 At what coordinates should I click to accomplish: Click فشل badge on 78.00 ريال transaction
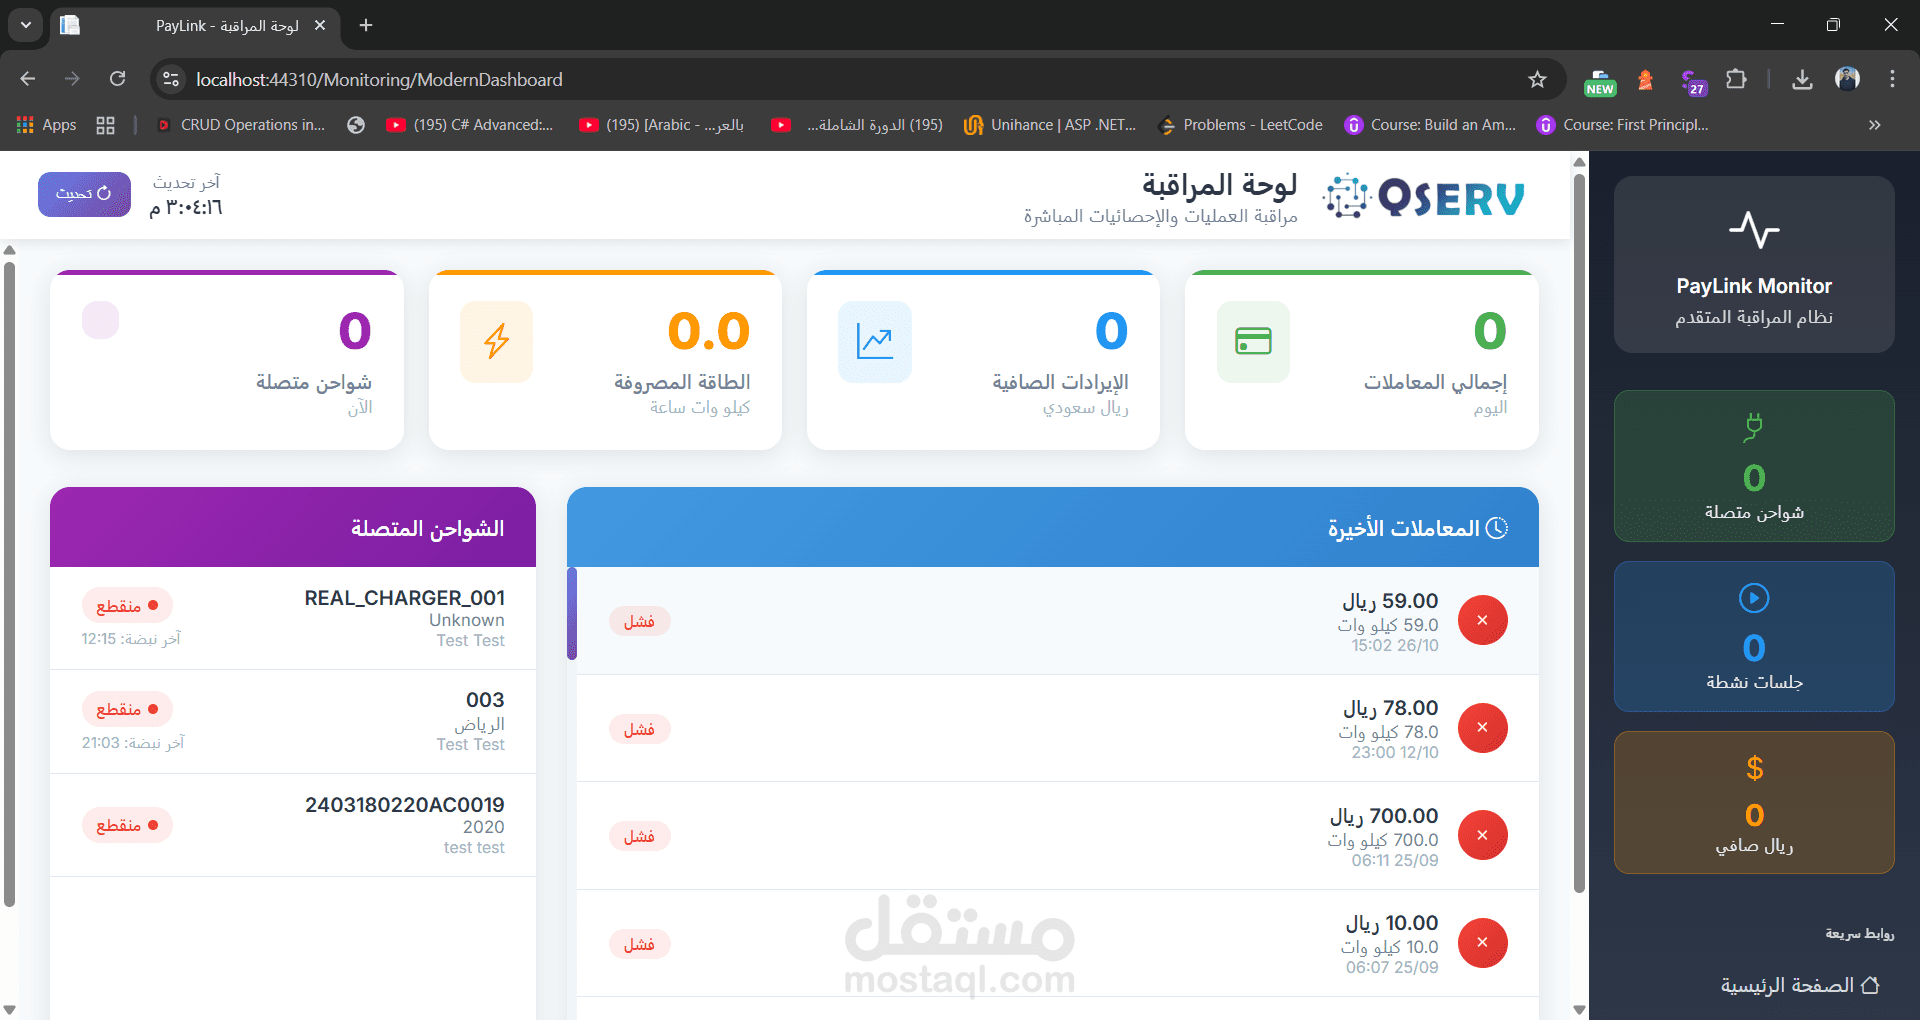(x=640, y=729)
